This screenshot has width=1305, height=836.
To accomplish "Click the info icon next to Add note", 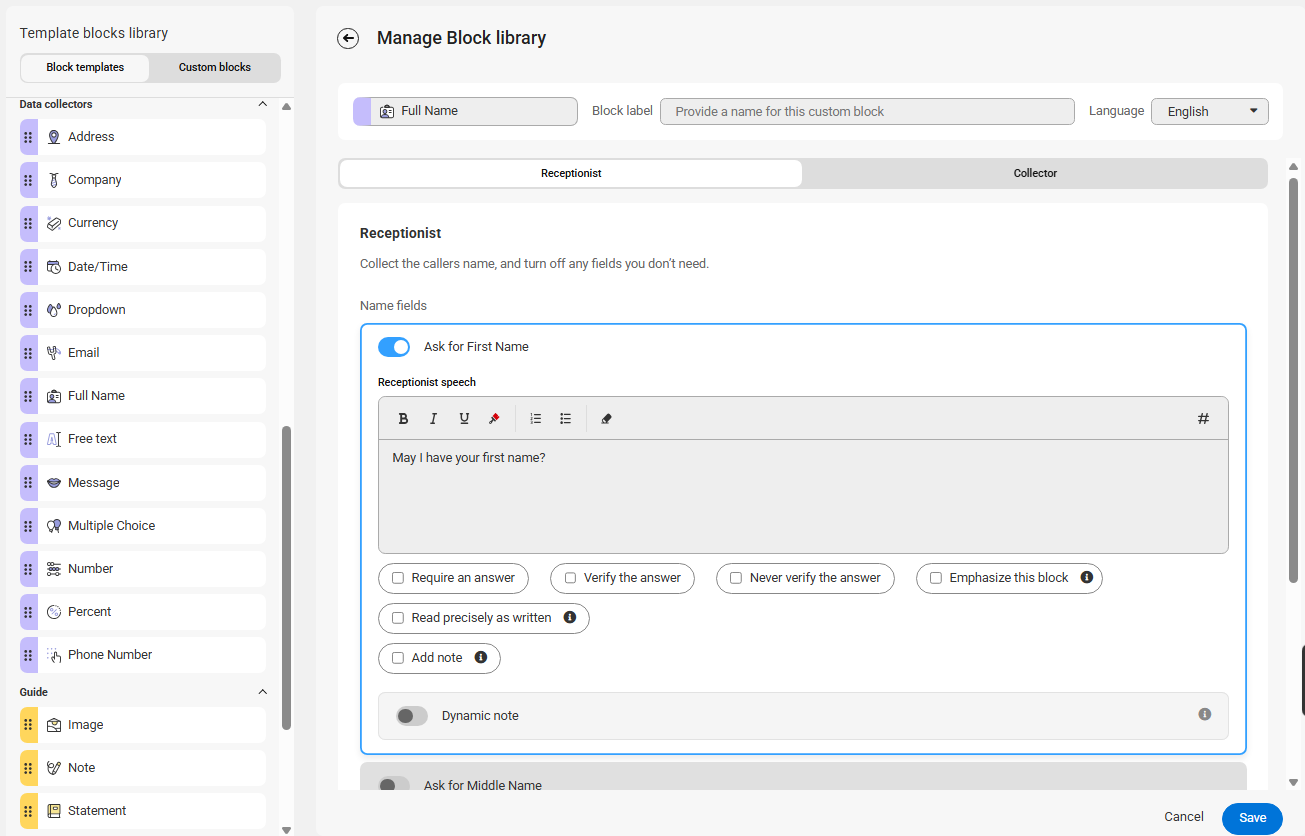I will [x=481, y=657].
